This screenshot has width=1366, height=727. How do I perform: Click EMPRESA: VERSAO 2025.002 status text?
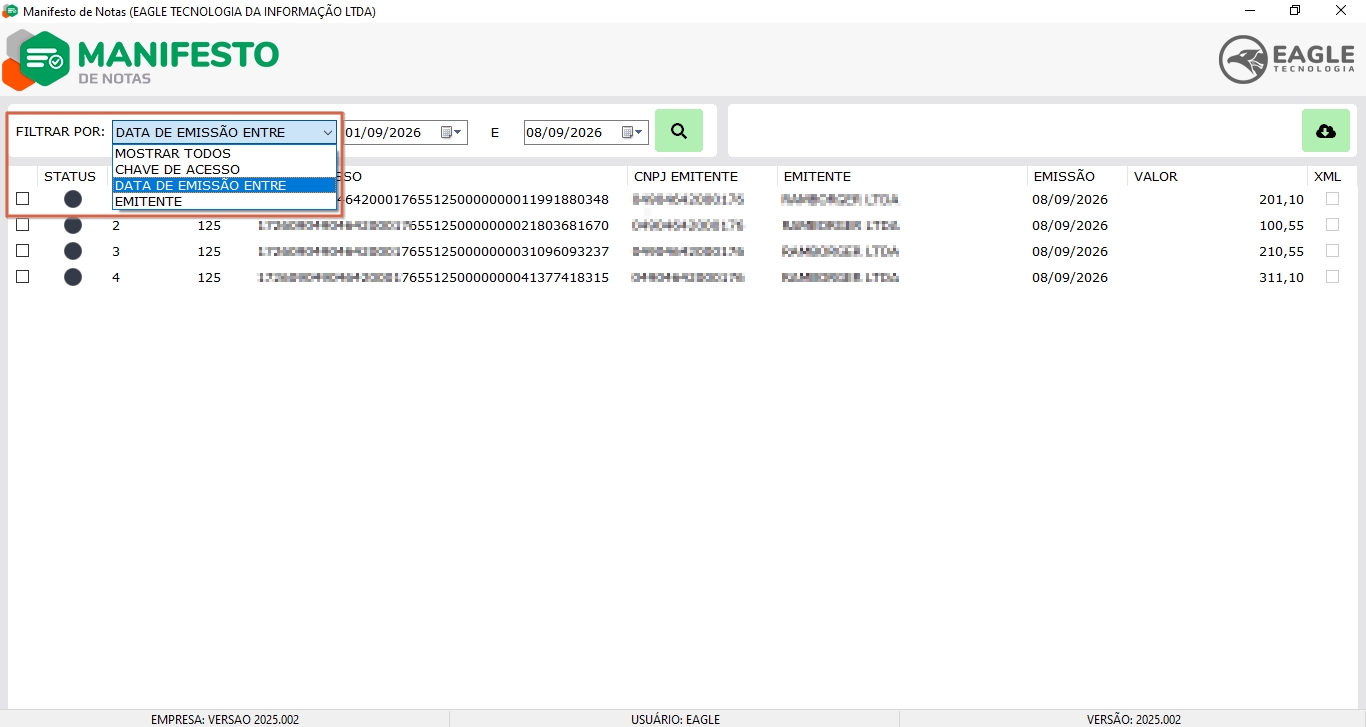point(225,720)
